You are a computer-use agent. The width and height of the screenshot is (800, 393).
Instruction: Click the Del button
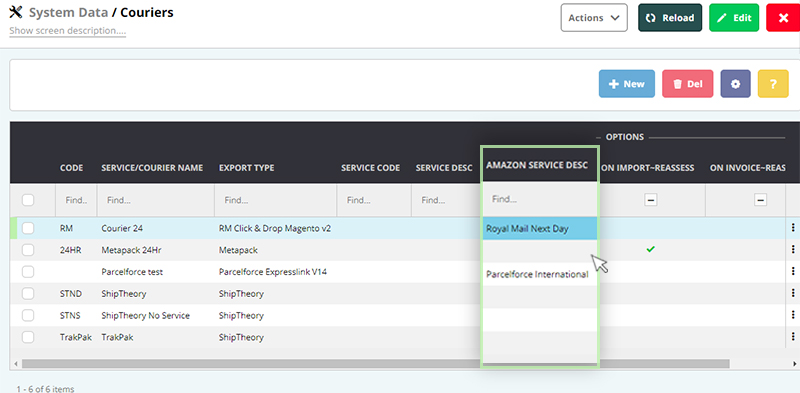tap(687, 84)
